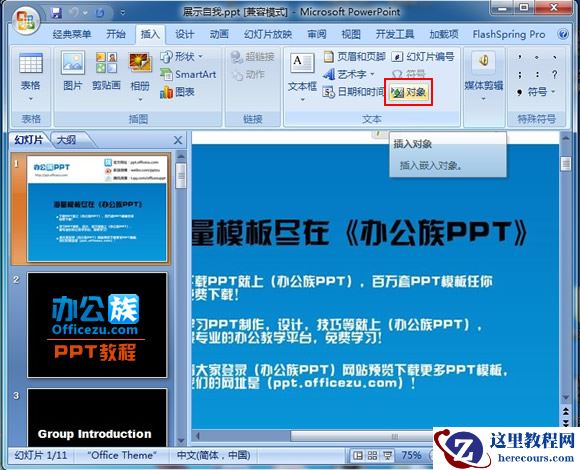Expand the 媒体剪辑 dropdown arrow
Screen dimensions: 580x470
pos(483,99)
